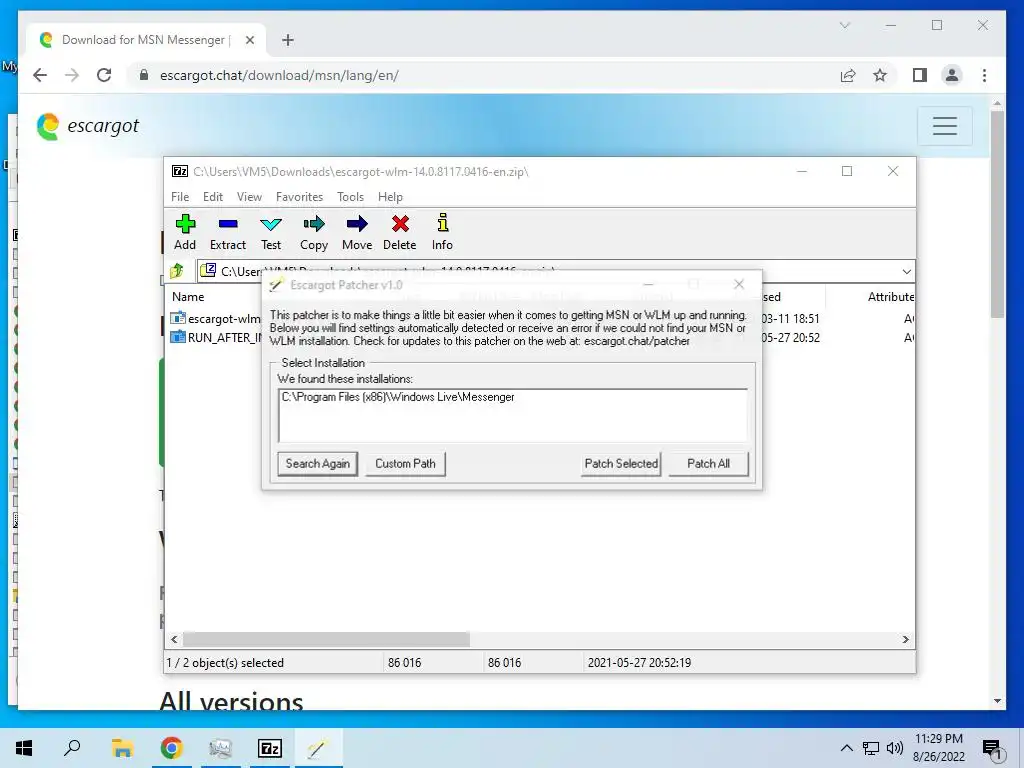Click the browser page vertical scrollbar
This screenshot has width=1024, height=768.
pos(997,214)
